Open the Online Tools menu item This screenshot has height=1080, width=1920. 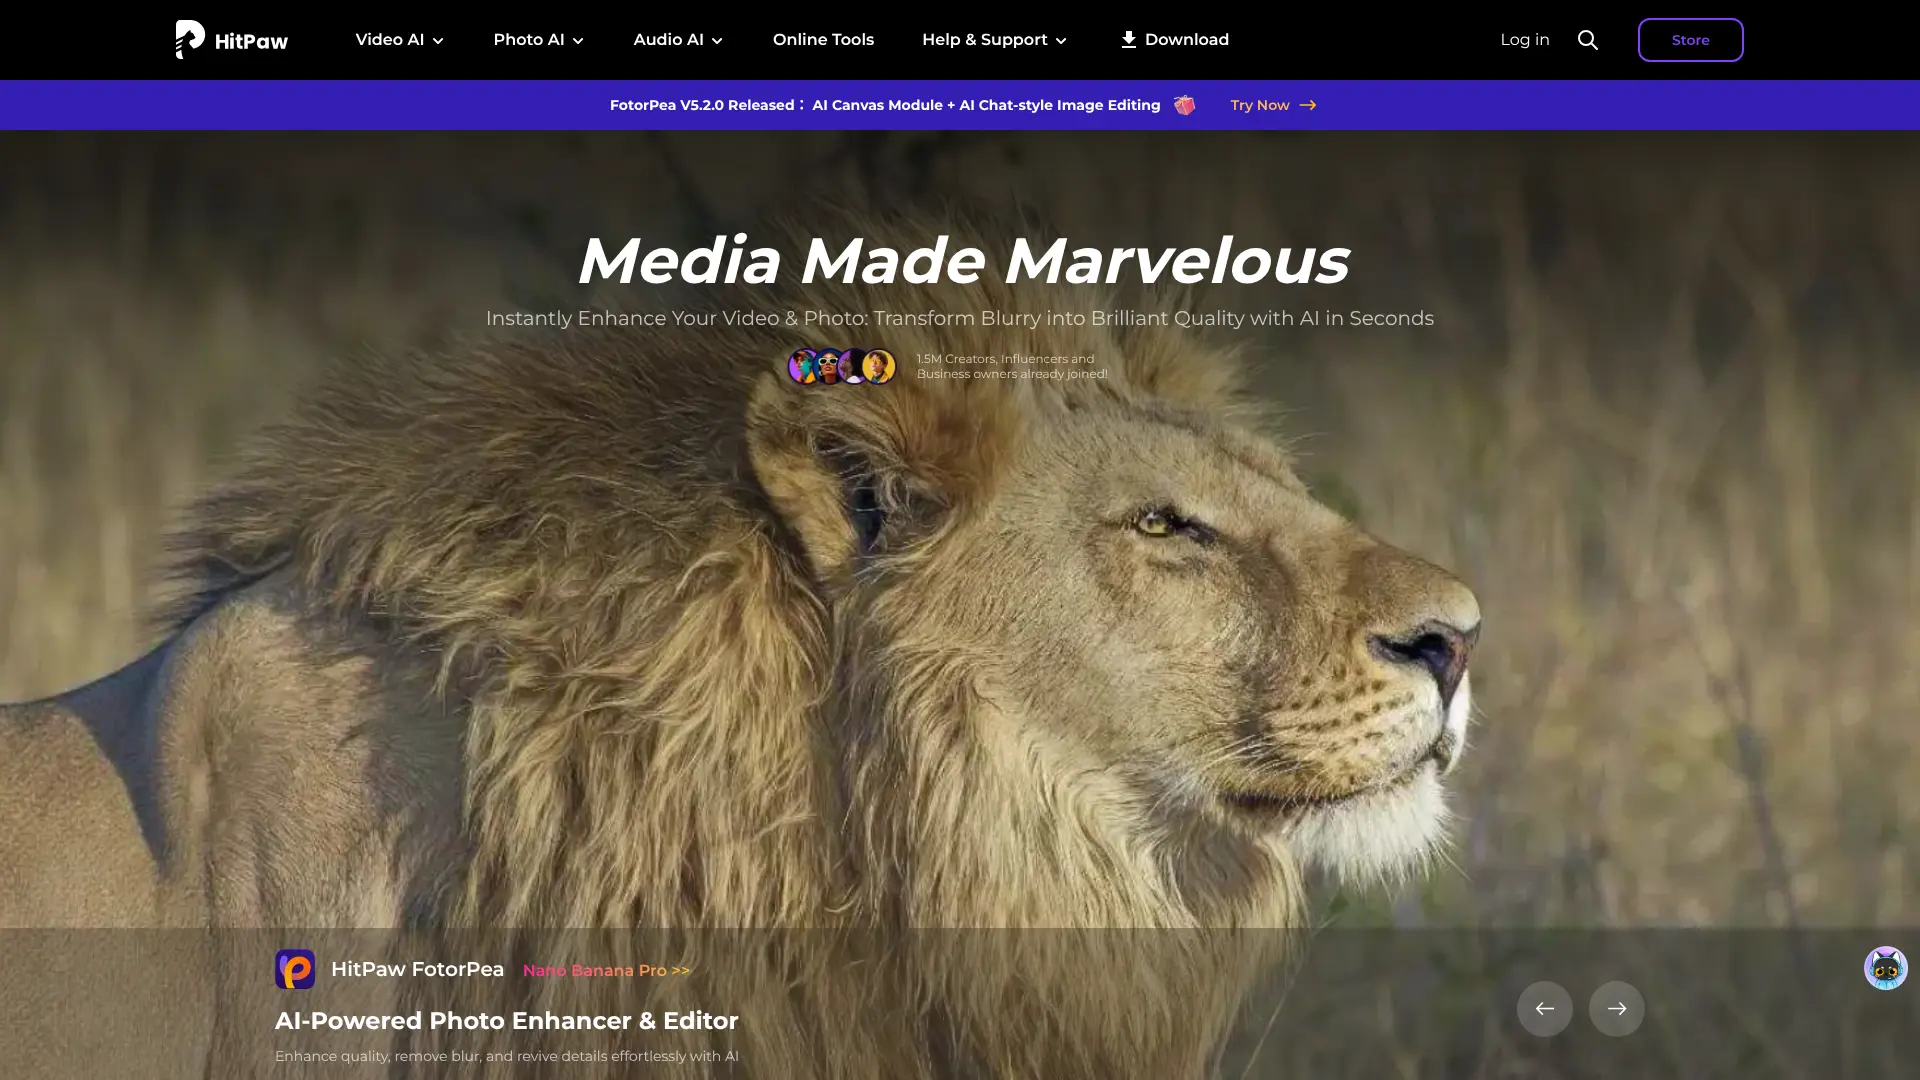tap(823, 40)
